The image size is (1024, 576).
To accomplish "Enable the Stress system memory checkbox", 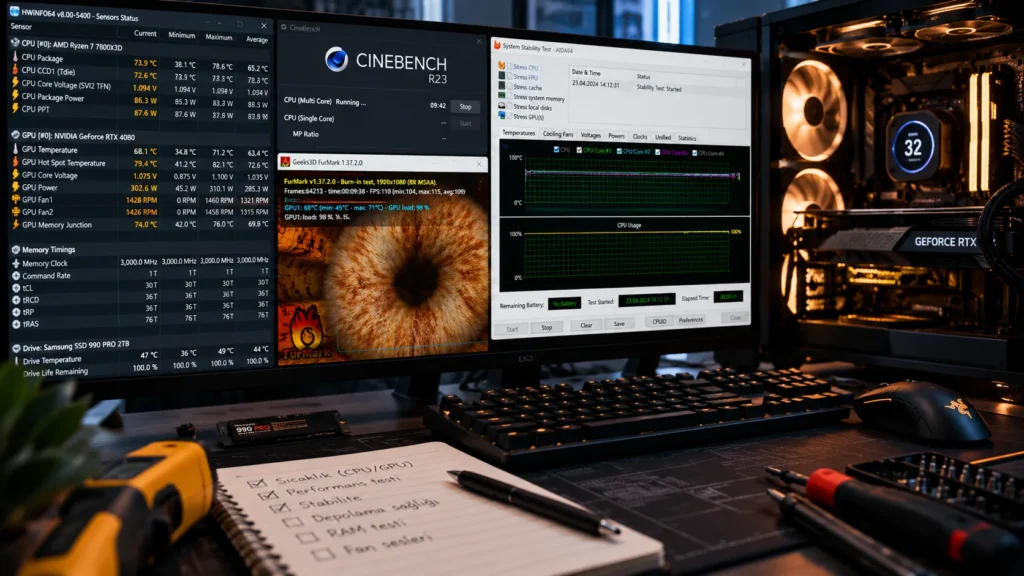I will tap(509, 97).
